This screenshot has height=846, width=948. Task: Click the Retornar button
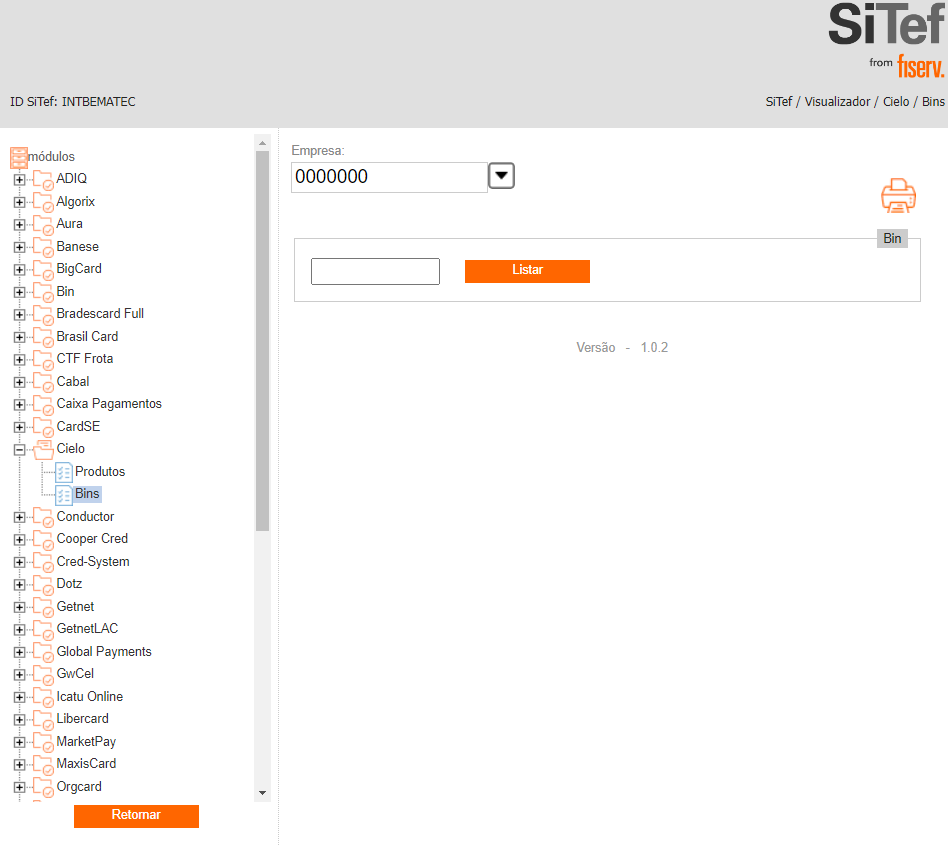tap(136, 816)
